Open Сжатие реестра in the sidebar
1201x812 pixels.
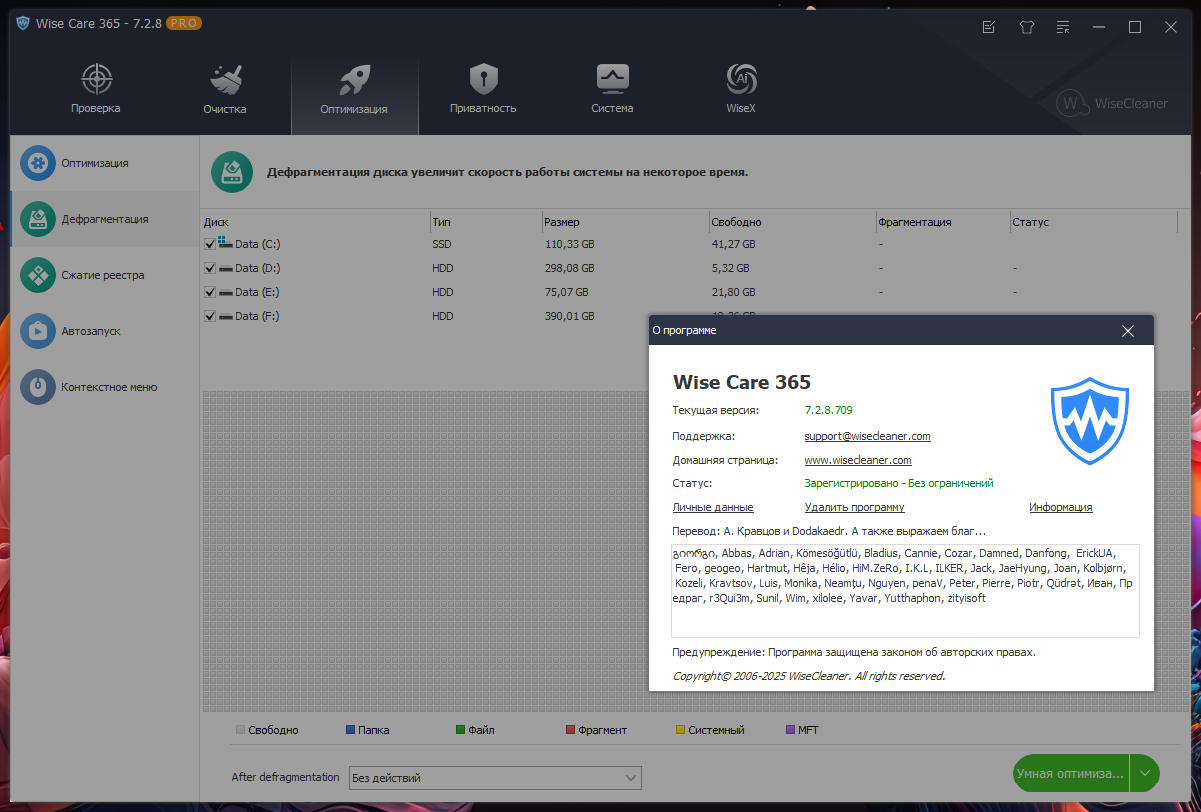coord(105,275)
